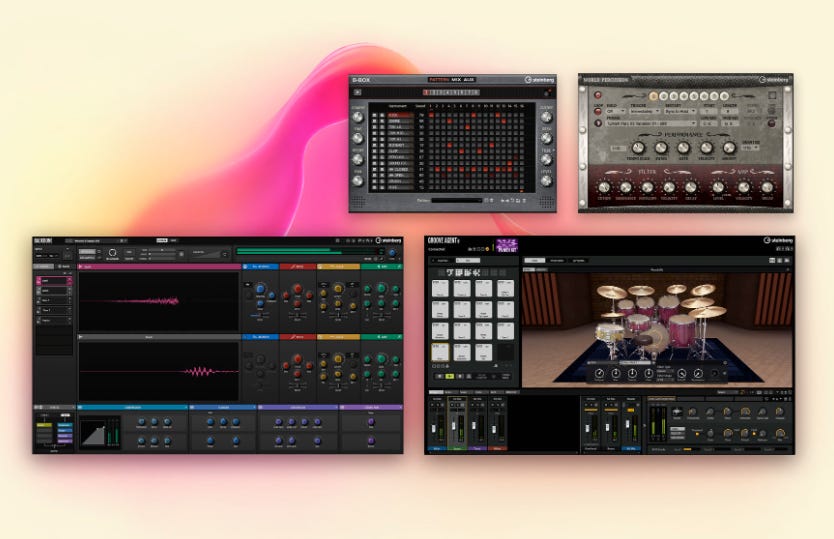This screenshot has width=834, height=539.
Task: Adjust rightmost master fader in Groove Agent mixer
Action: point(628,424)
